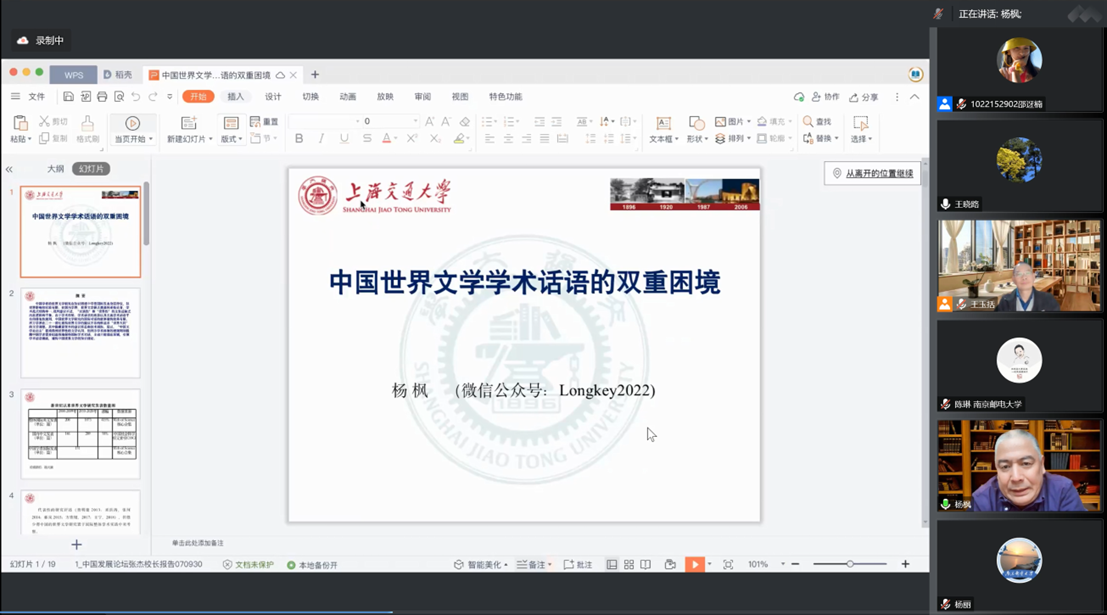Image resolution: width=1107 pixels, height=615 pixels.
Task: Expand the 新建幻灯片 new slide dropdown
Action: pos(211,140)
